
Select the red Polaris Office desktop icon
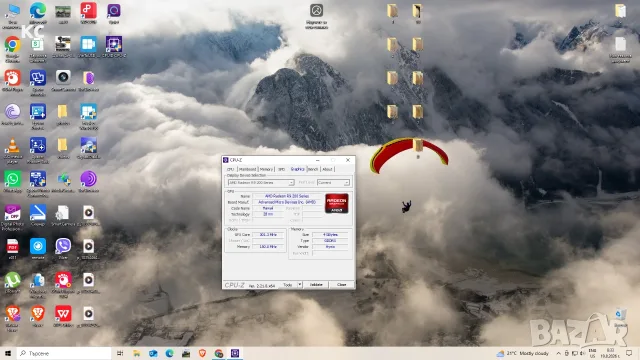coord(88,12)
